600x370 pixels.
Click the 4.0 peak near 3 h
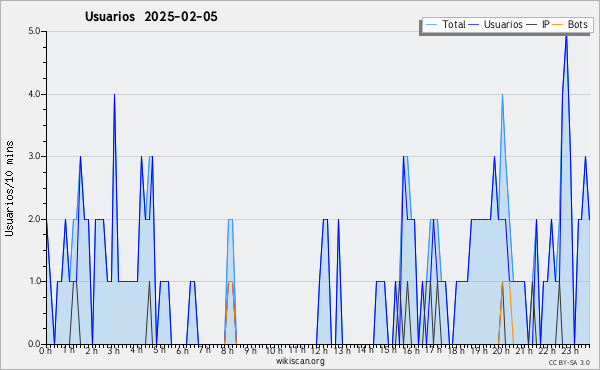[x=114, y=95]
